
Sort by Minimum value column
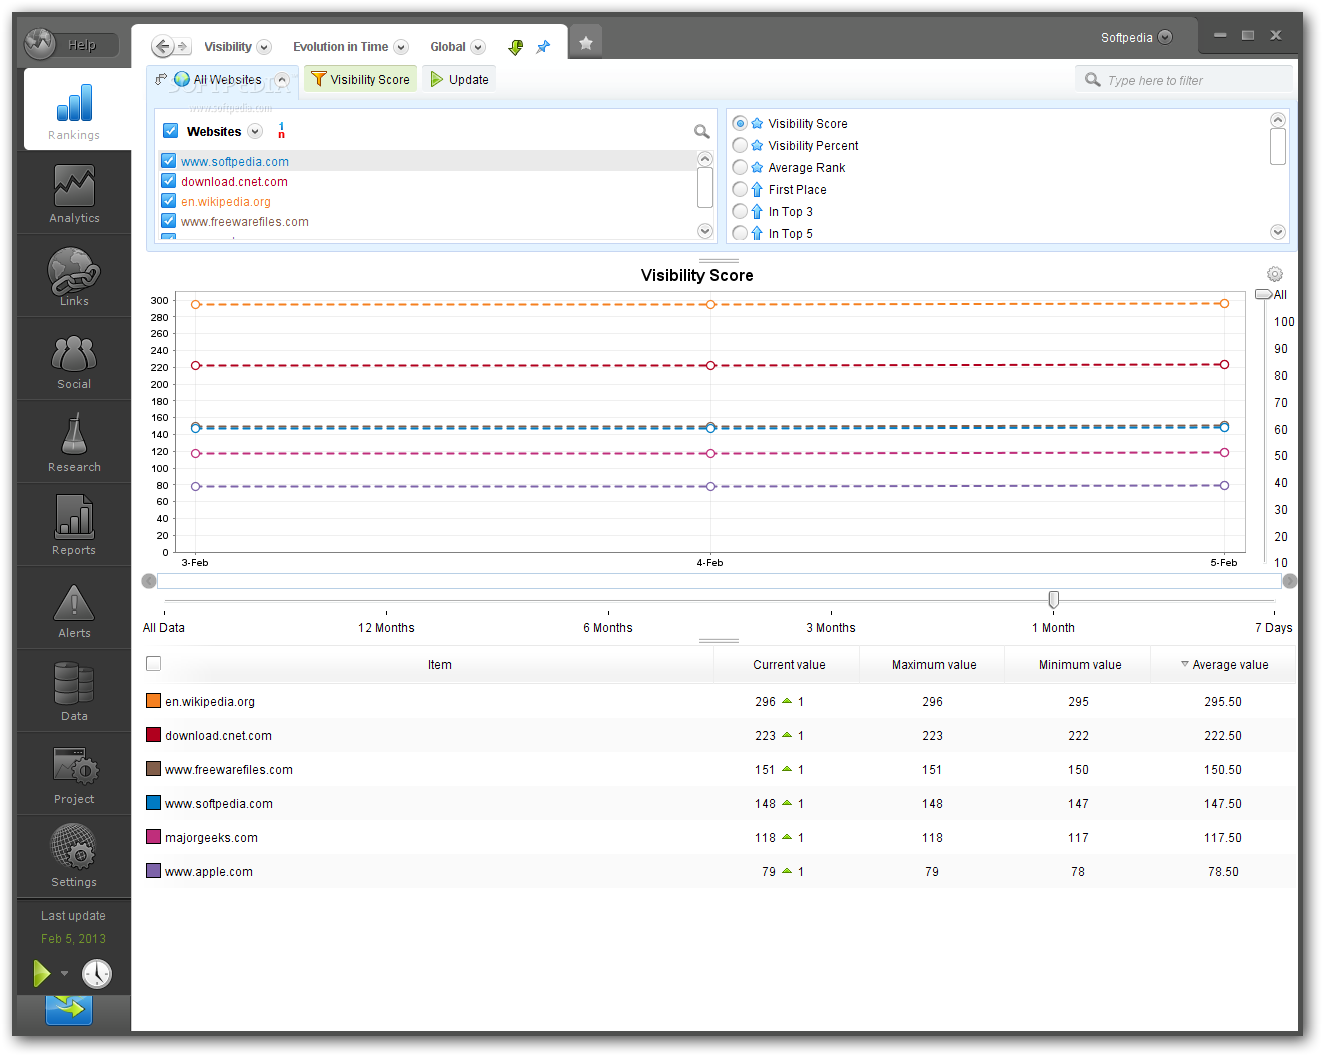coord(1080,665)
